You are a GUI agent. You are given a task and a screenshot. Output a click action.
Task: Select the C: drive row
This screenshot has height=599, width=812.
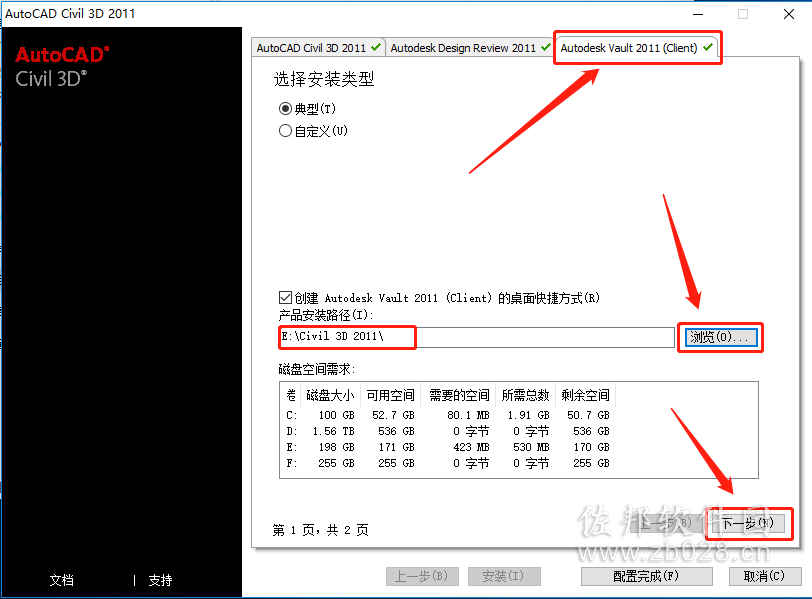(448, 415)
